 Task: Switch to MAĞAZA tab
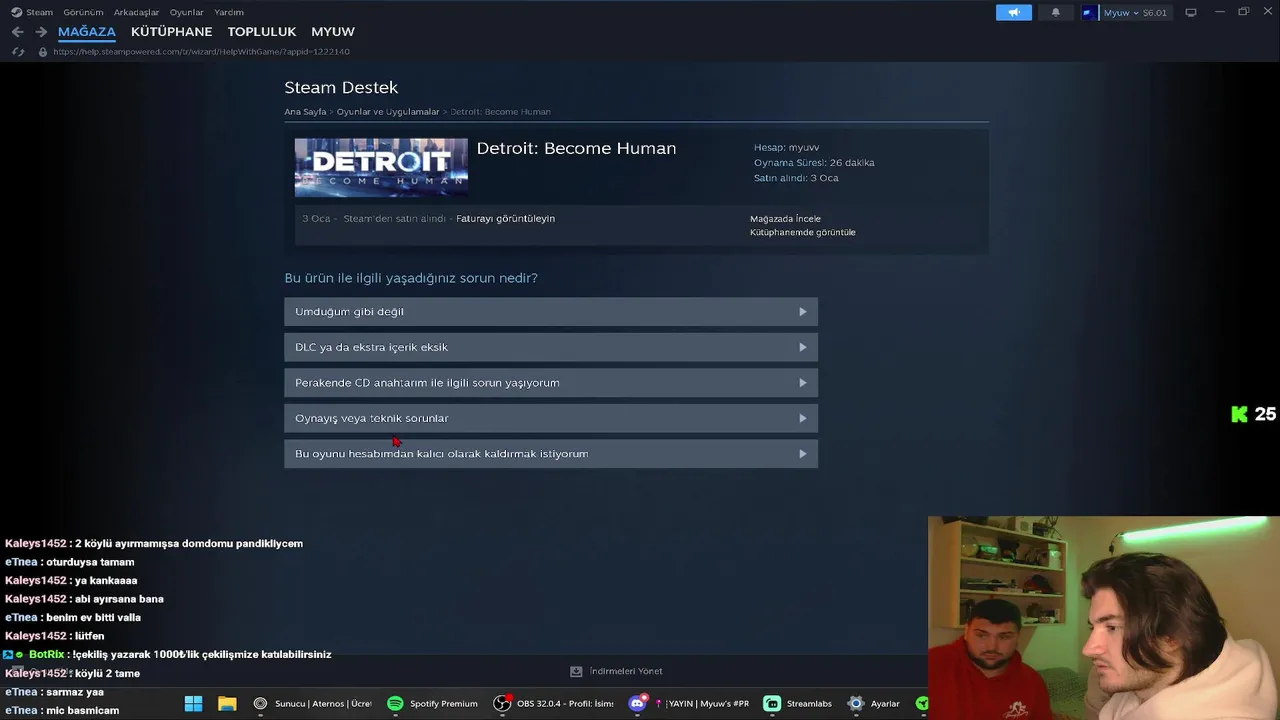click(x=87, y=32)
